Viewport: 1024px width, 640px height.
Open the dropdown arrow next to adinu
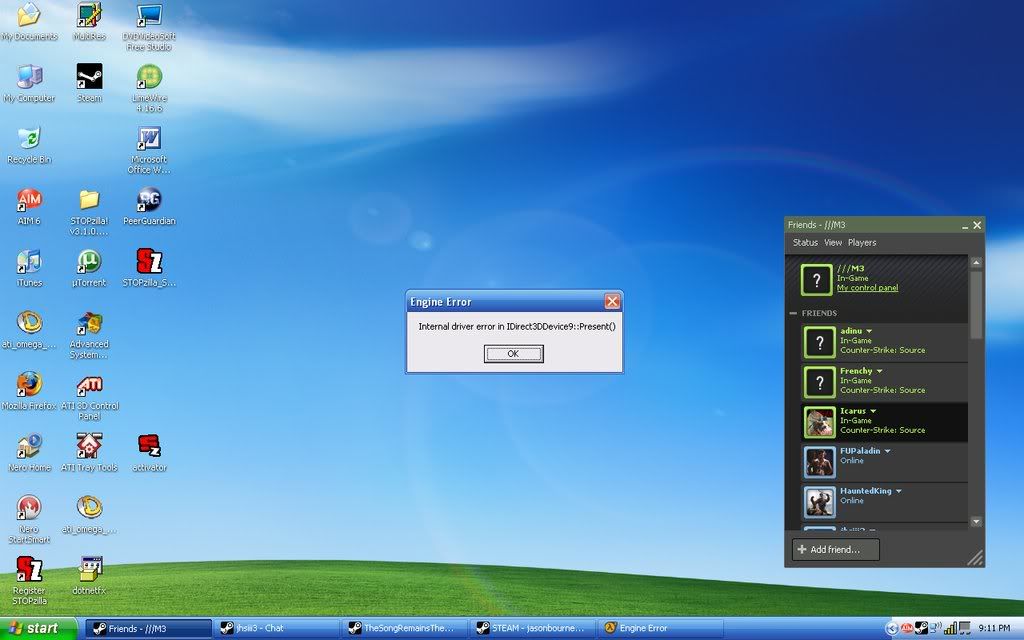pyautogui.click(x=869, y=332)
